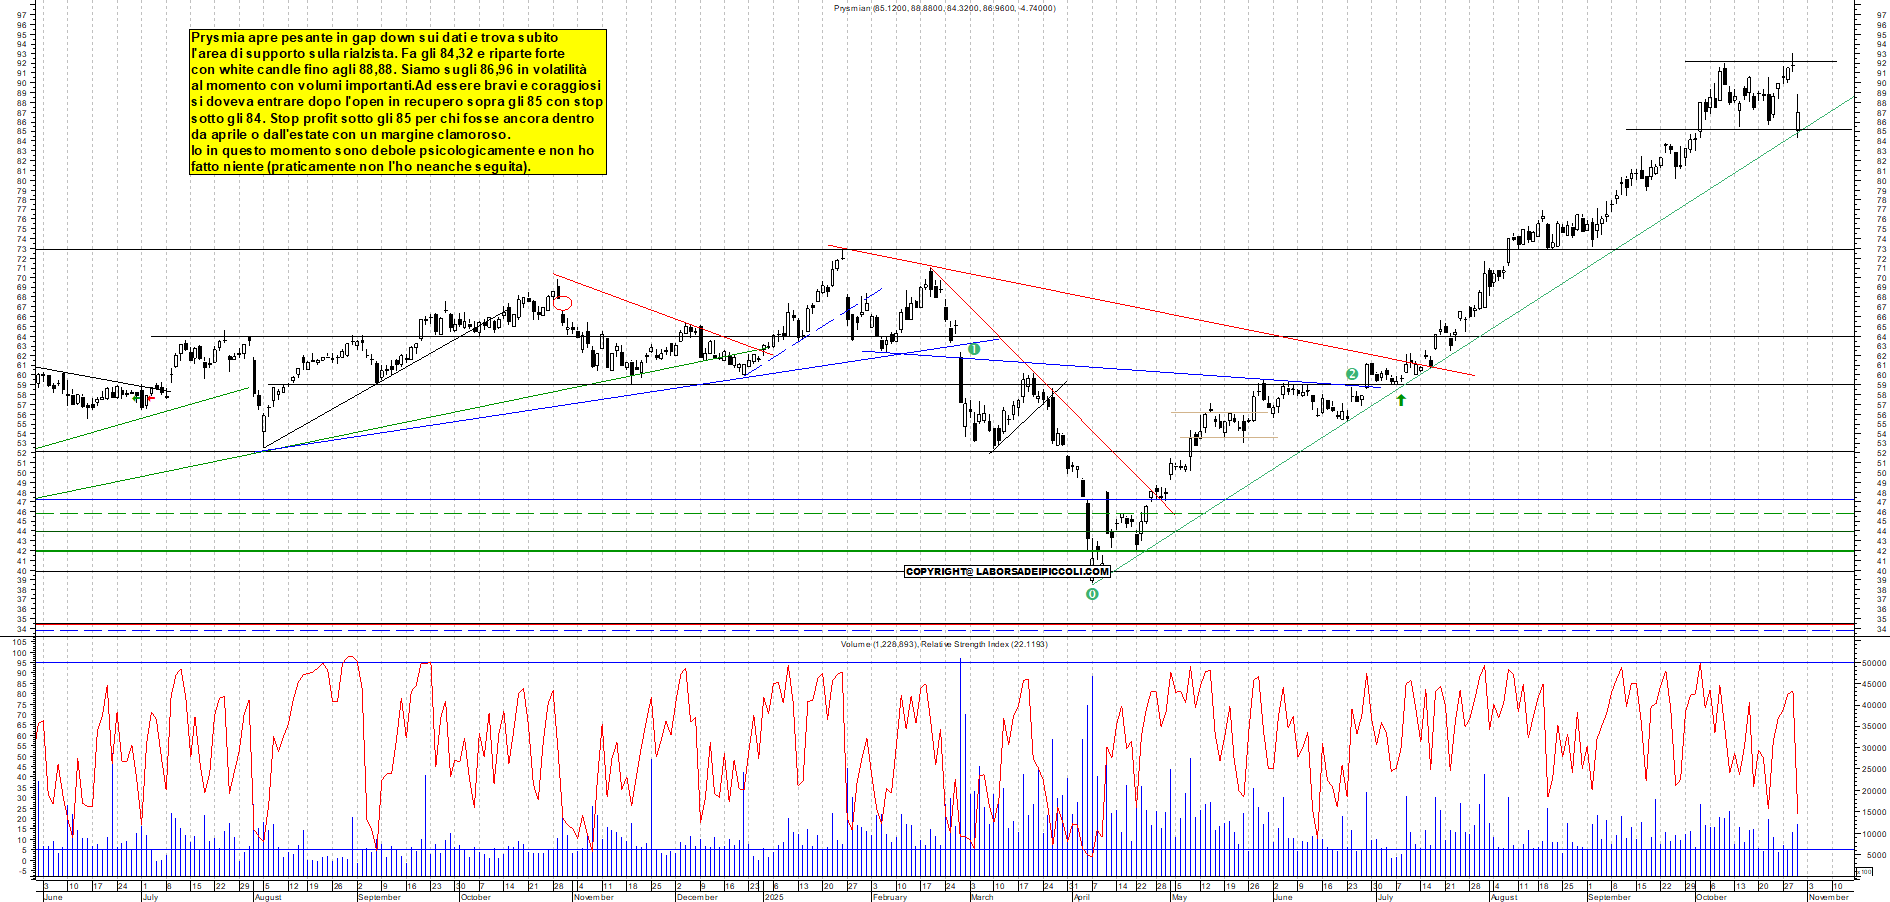Click the COPYRIGHT@ LABORSADEIPICCOLI.COM label

pyautogui.click(x=1007, y=571)
